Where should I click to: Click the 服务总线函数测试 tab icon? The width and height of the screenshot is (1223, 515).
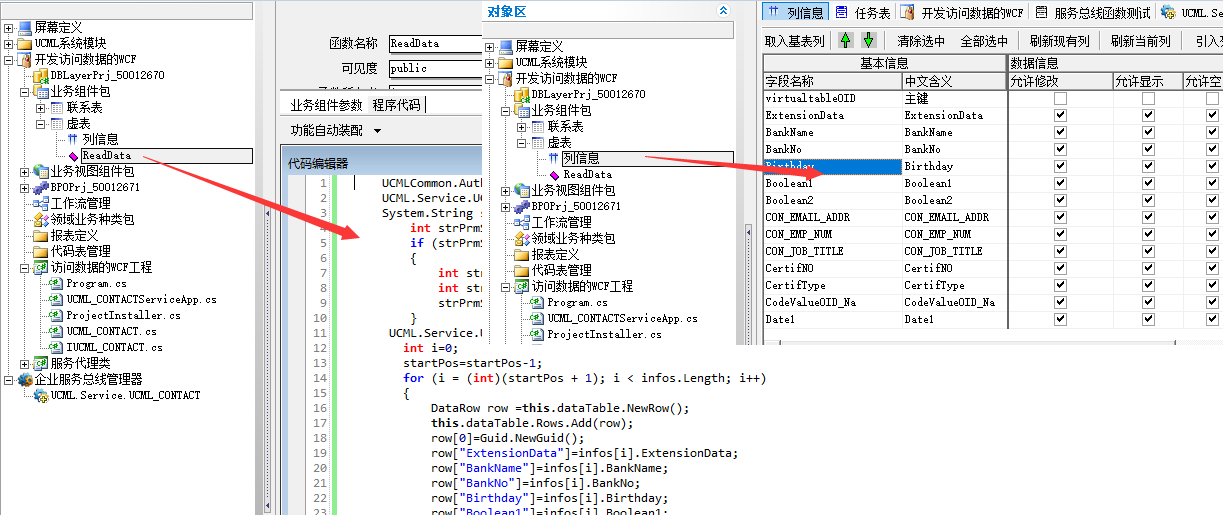tap(1041, 12)
